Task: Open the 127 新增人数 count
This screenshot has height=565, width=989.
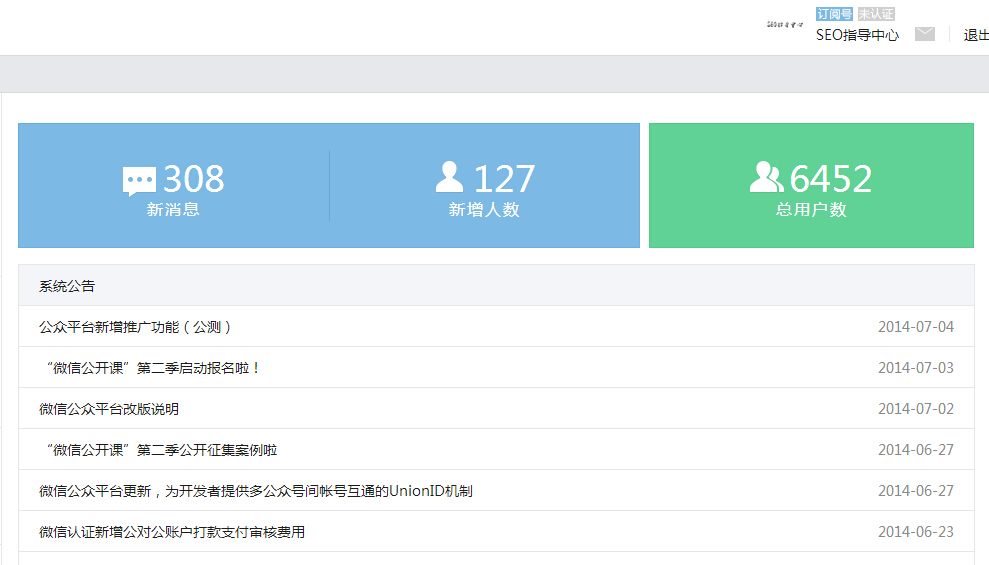Action: (504, 180)
